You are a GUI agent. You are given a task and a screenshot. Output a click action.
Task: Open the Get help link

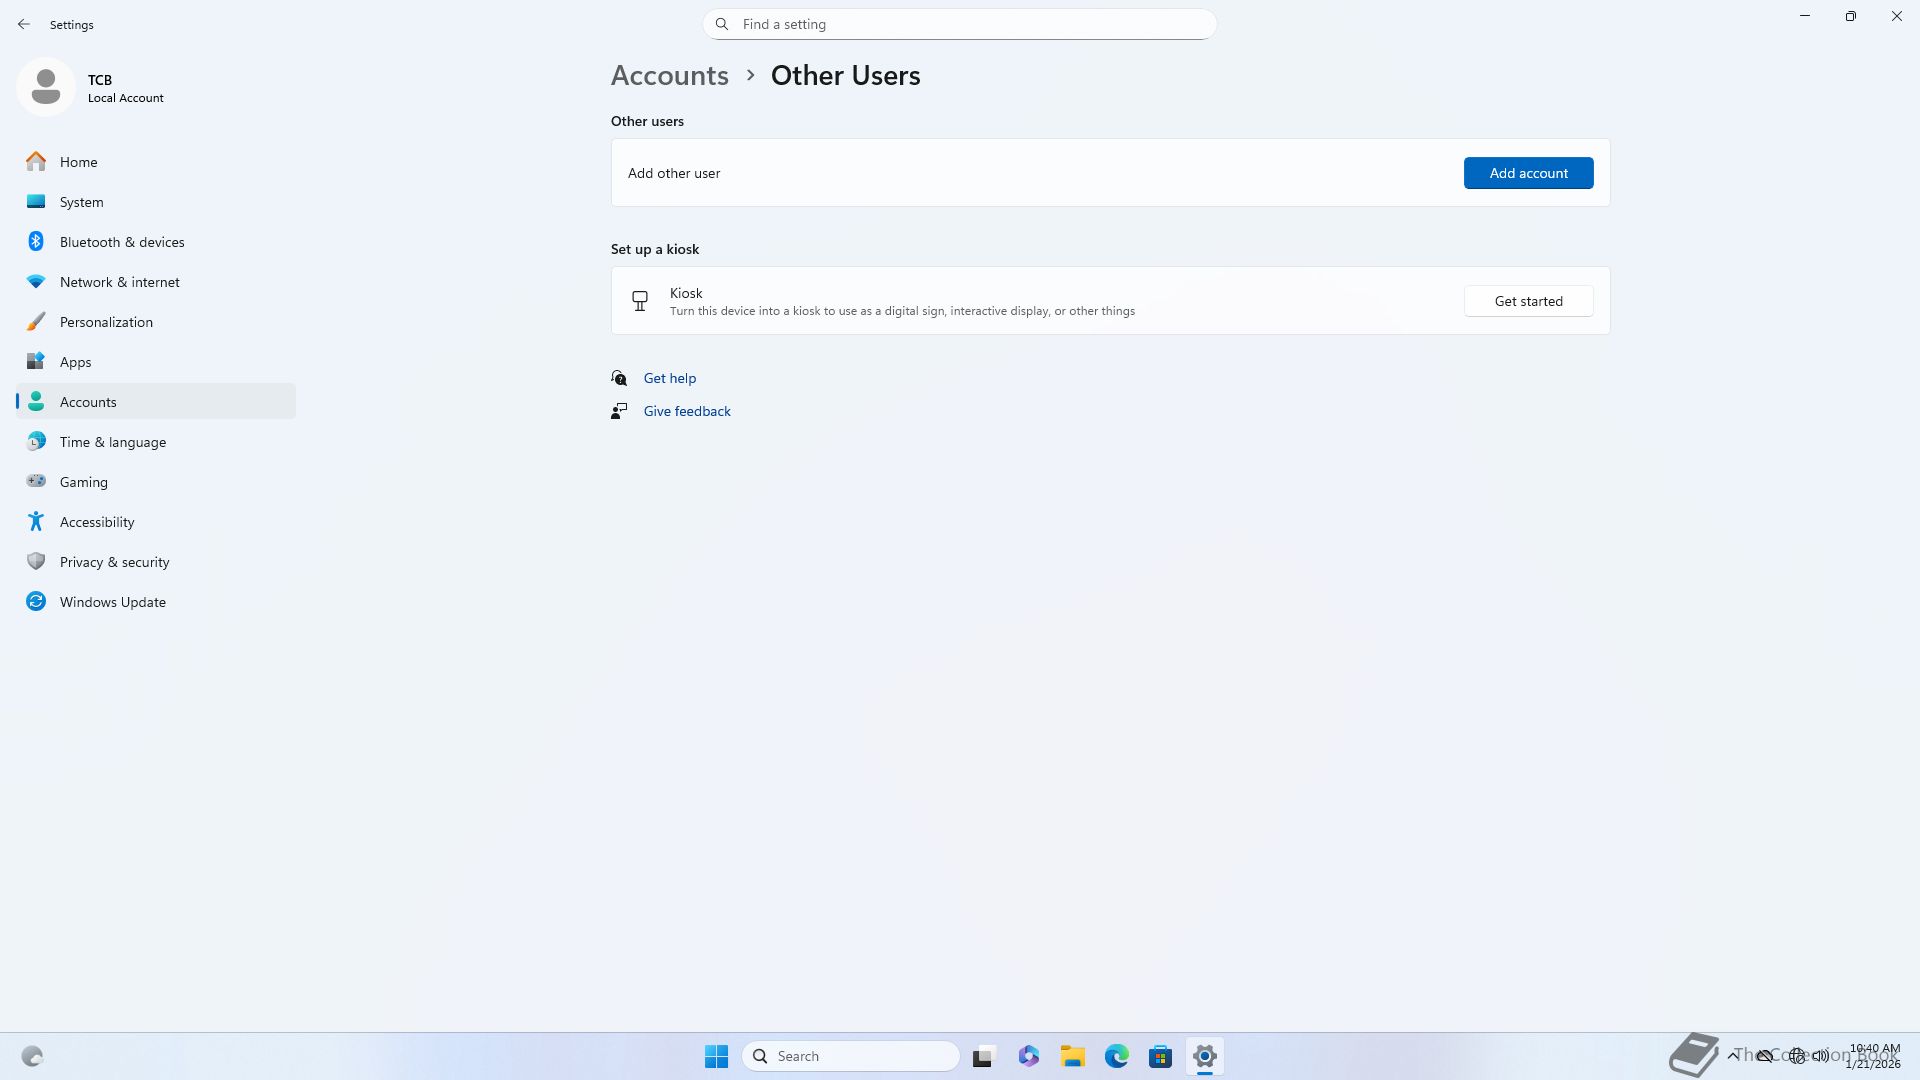point(669,378)
